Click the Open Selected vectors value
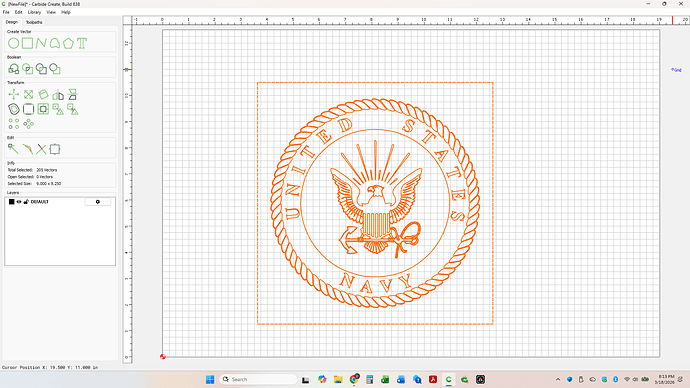This screenshot has width=690, height=388. [44, 177]
